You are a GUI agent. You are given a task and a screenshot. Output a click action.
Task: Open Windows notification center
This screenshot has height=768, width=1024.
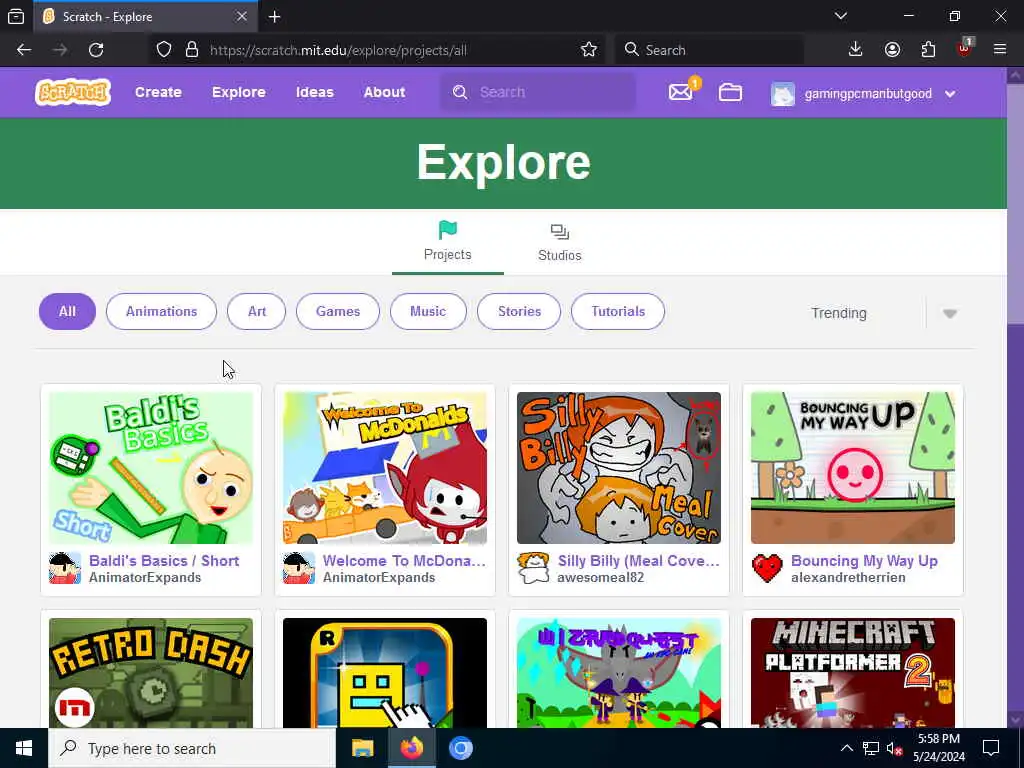tap(991, 748)
